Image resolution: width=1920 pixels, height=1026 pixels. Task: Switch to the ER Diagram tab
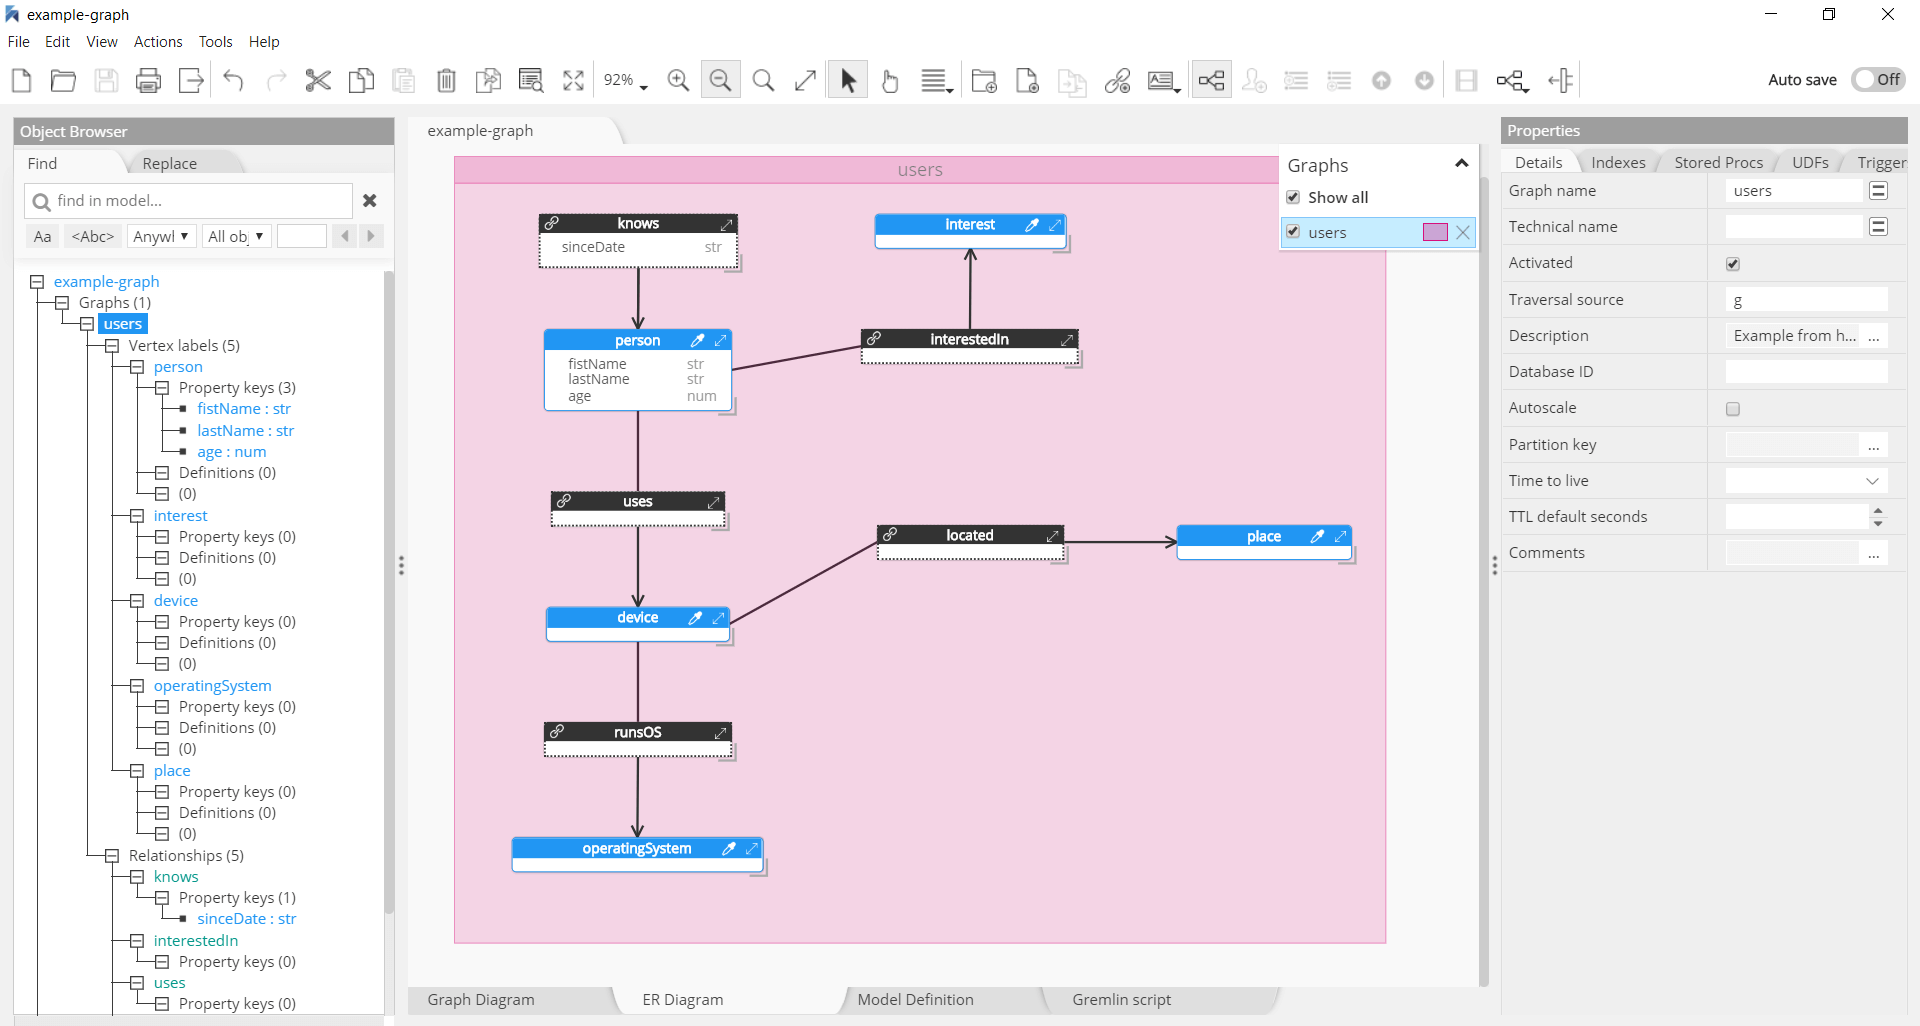pos(683,1000)
